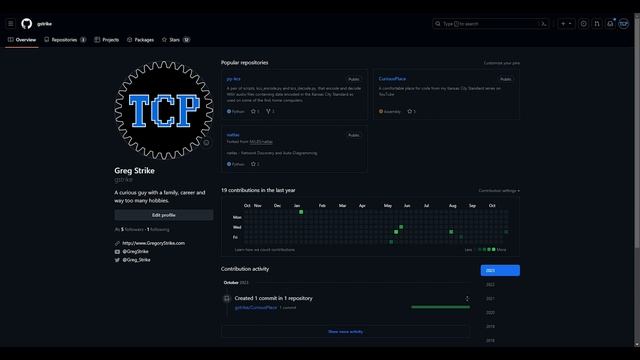The width and height of the screenshot is (640, 360).
Task: Click the green commit progress bar
Action: (x=440, y=307)
